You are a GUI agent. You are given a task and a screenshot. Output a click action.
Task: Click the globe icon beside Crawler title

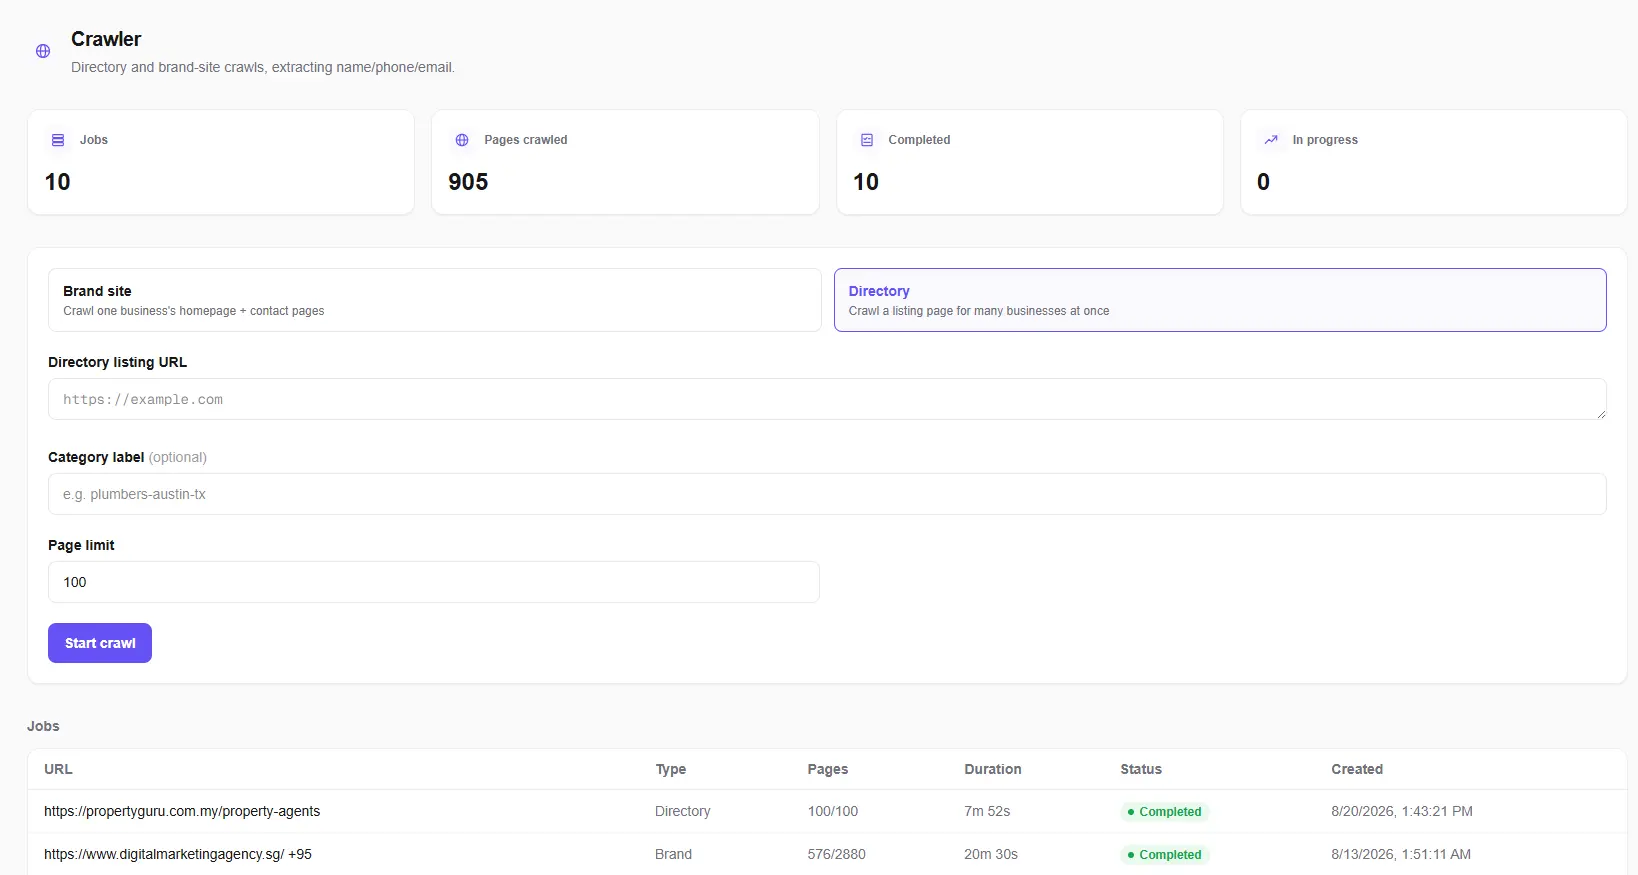tap(43, 51)
